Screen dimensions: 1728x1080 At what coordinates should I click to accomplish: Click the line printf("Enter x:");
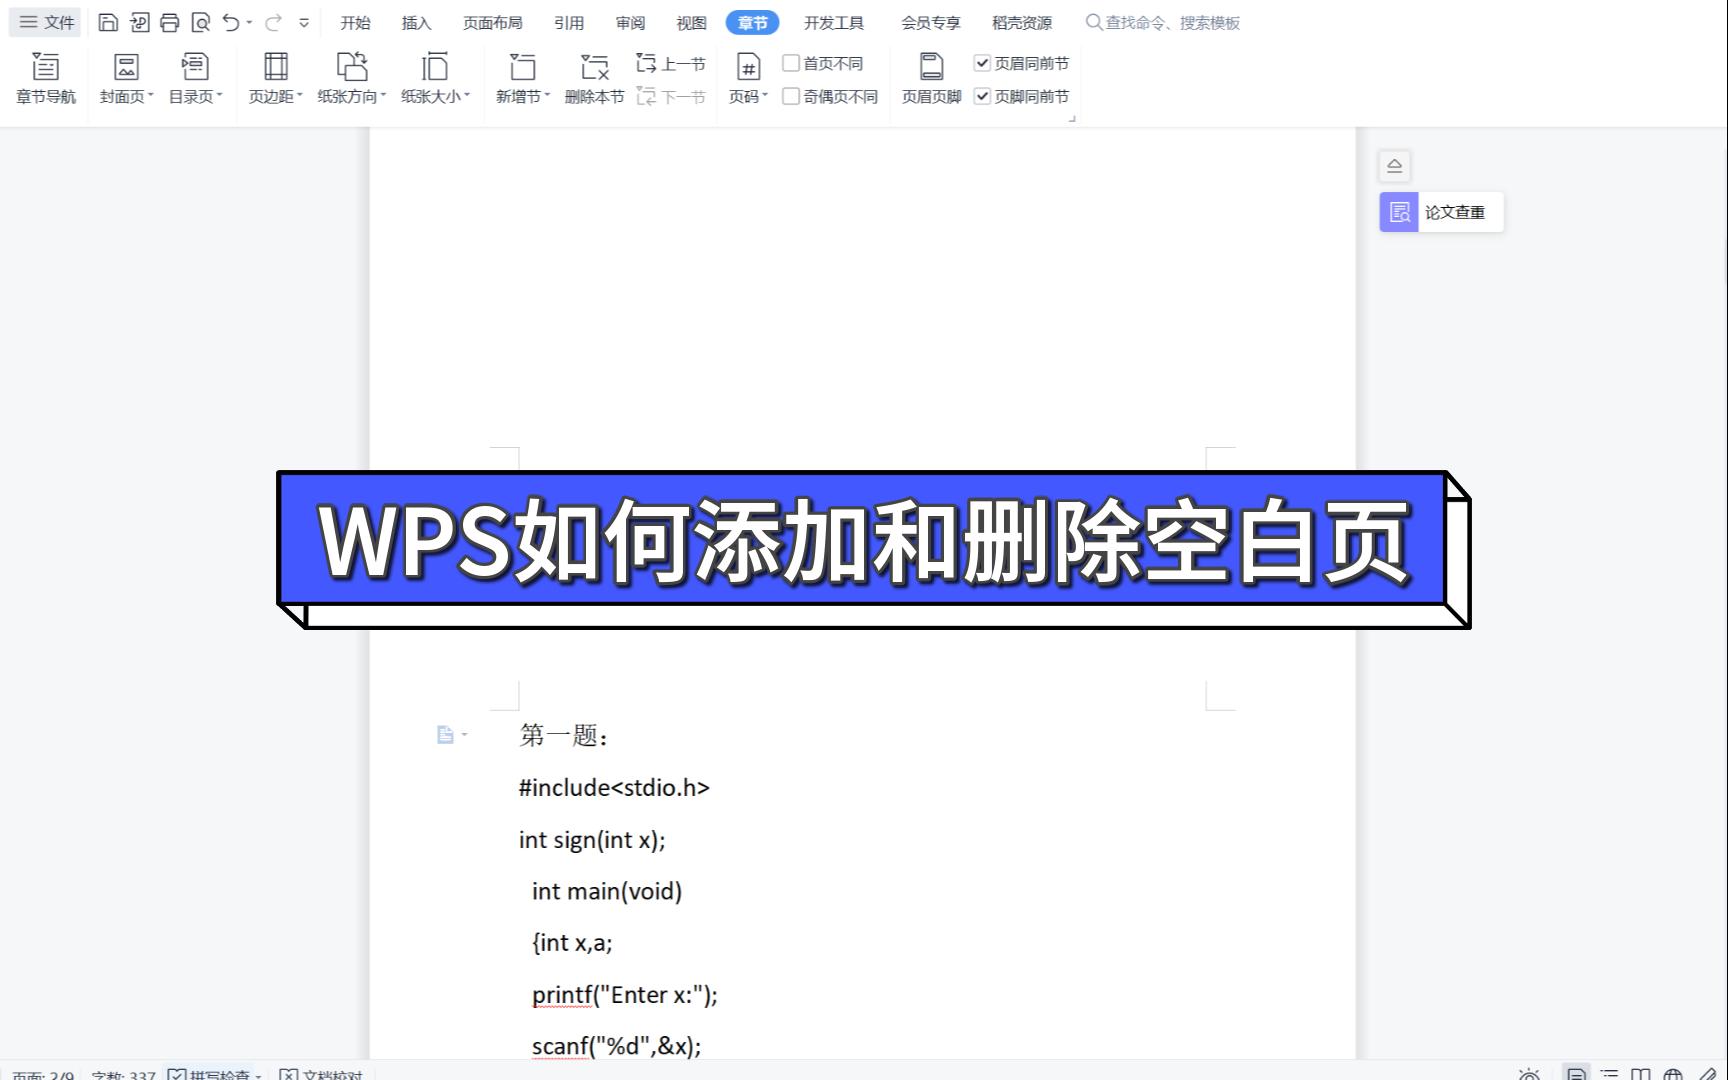pos(625,995)
